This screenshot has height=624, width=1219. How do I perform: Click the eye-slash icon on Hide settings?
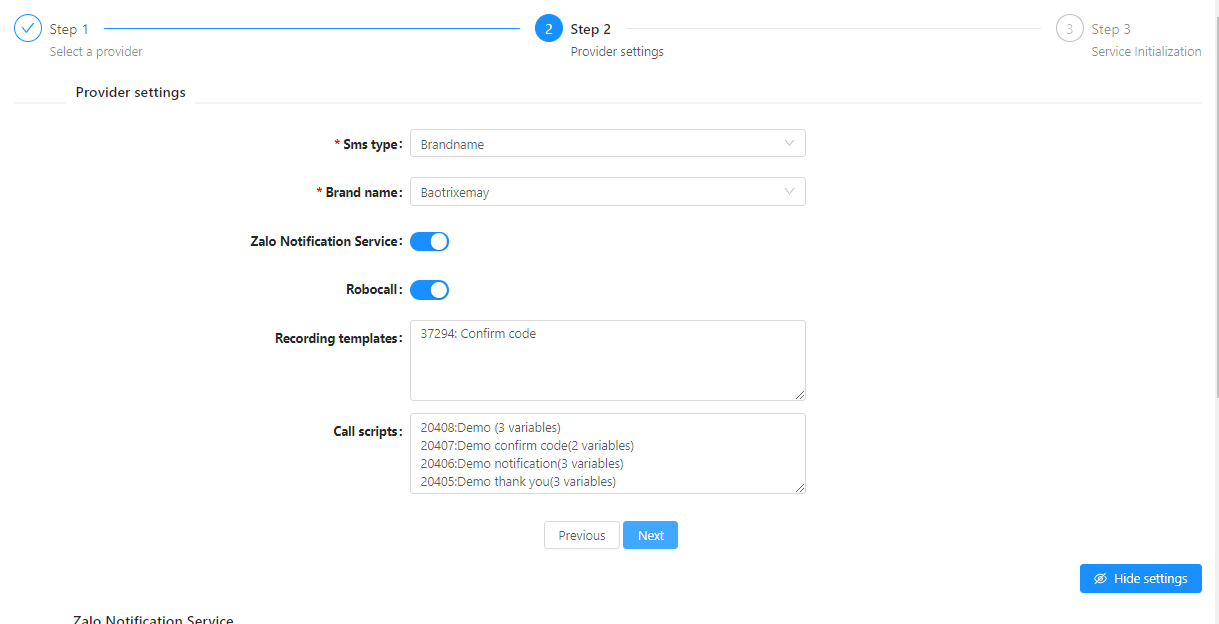pyautogui.click(x=1101, y=579)
